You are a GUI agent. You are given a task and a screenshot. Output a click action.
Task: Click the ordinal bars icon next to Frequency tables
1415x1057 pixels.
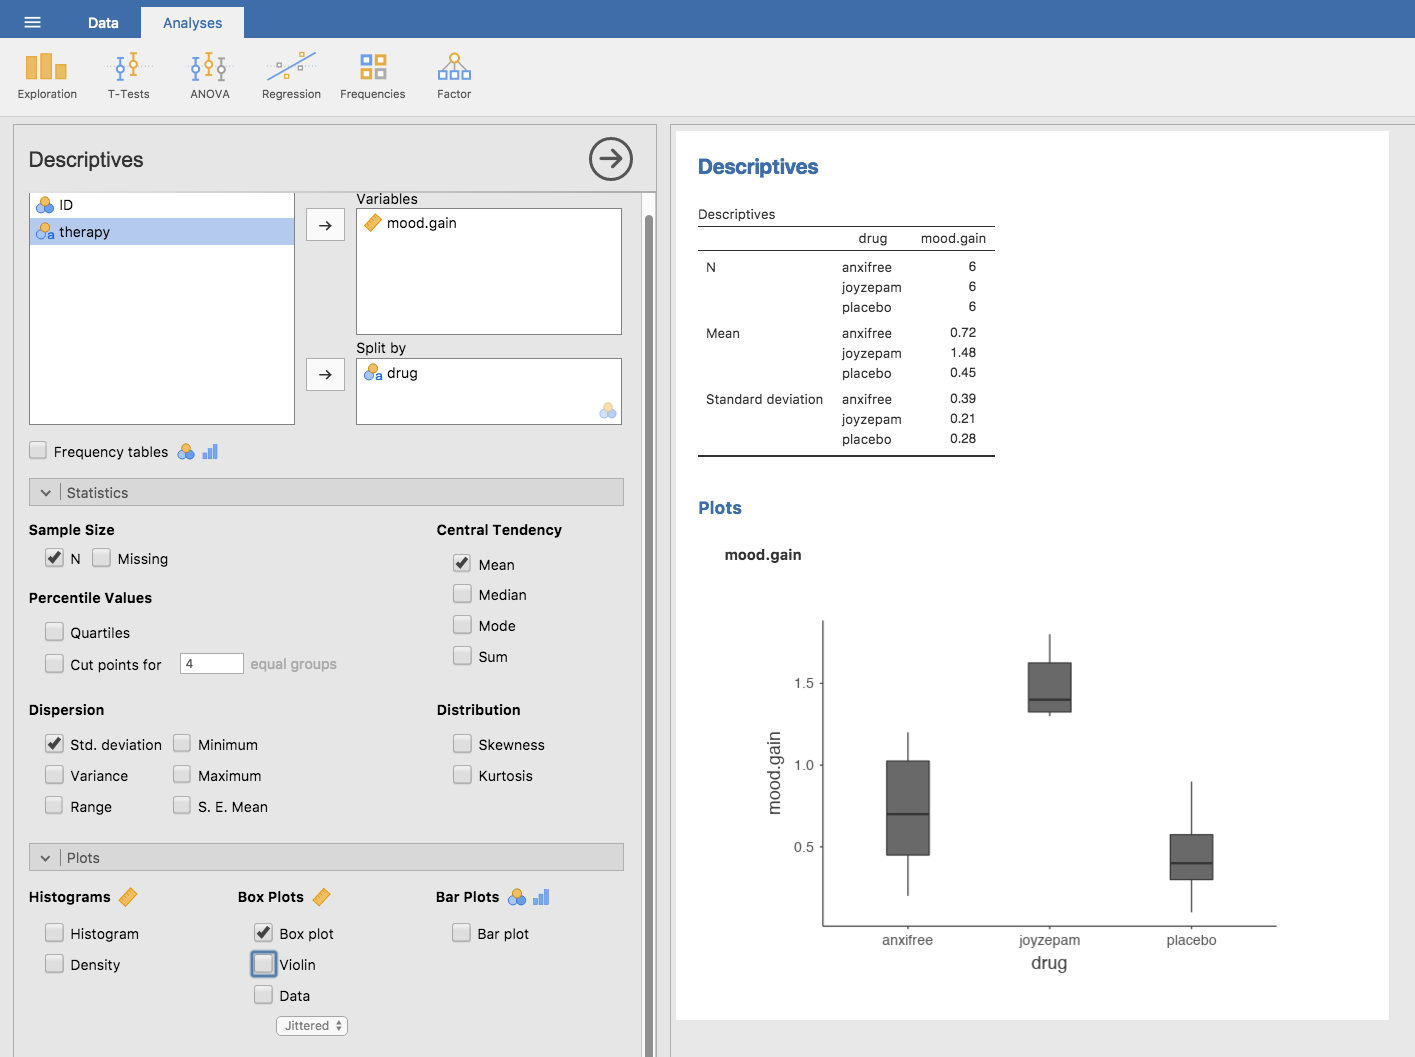pyautogui.click(x=210, y=452)
